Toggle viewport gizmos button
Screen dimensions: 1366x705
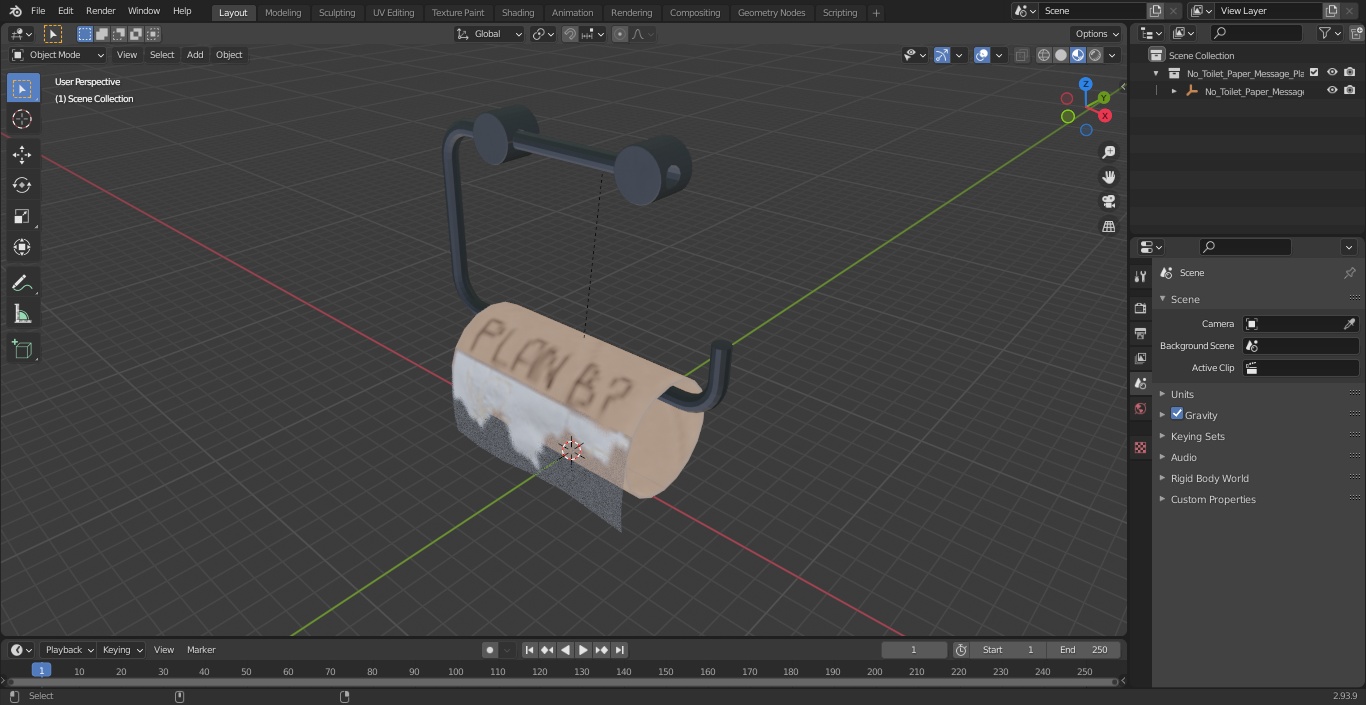941,55
